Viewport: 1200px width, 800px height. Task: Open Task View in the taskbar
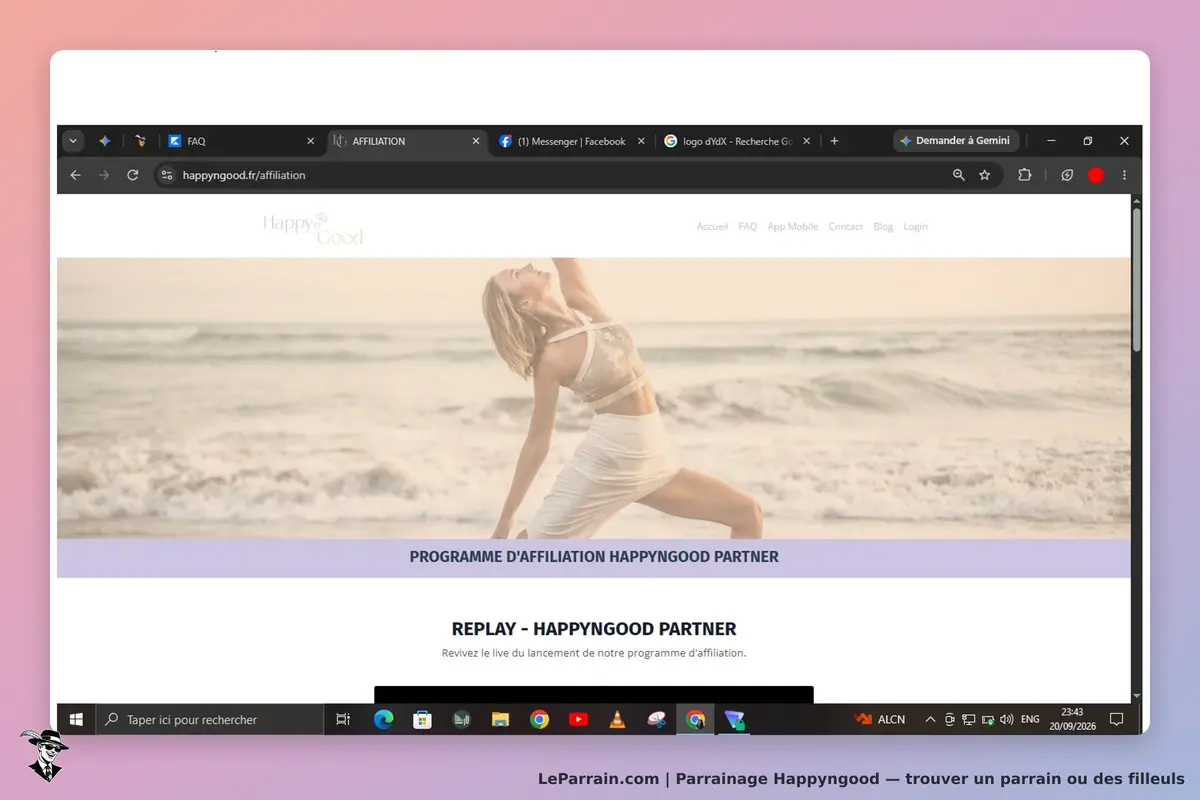pos(343,719)
